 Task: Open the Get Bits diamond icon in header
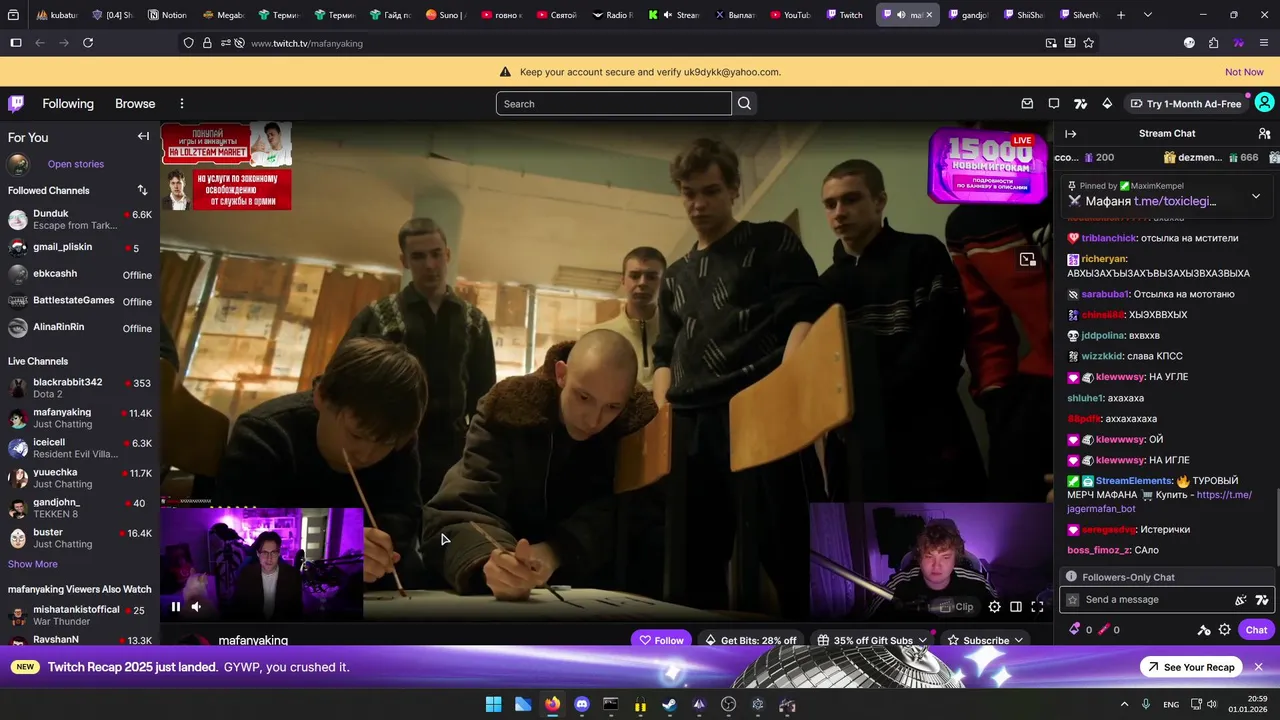pos(1107,103)
